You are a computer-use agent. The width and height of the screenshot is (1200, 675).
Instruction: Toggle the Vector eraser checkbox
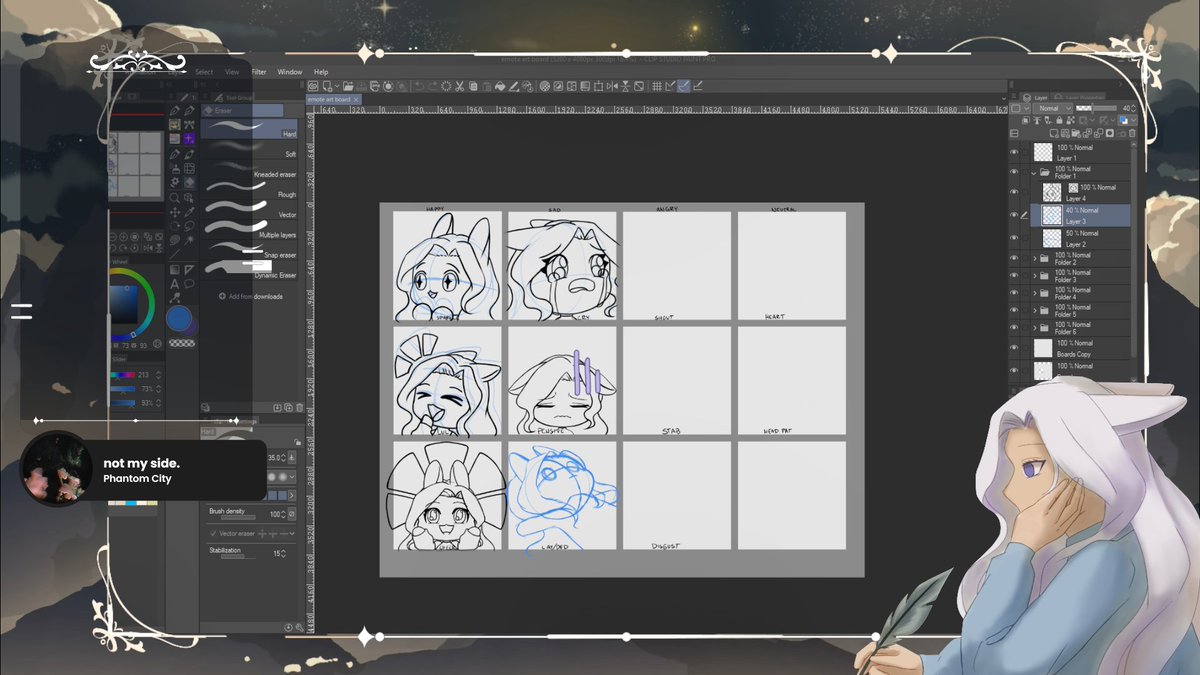coord(212,533)
